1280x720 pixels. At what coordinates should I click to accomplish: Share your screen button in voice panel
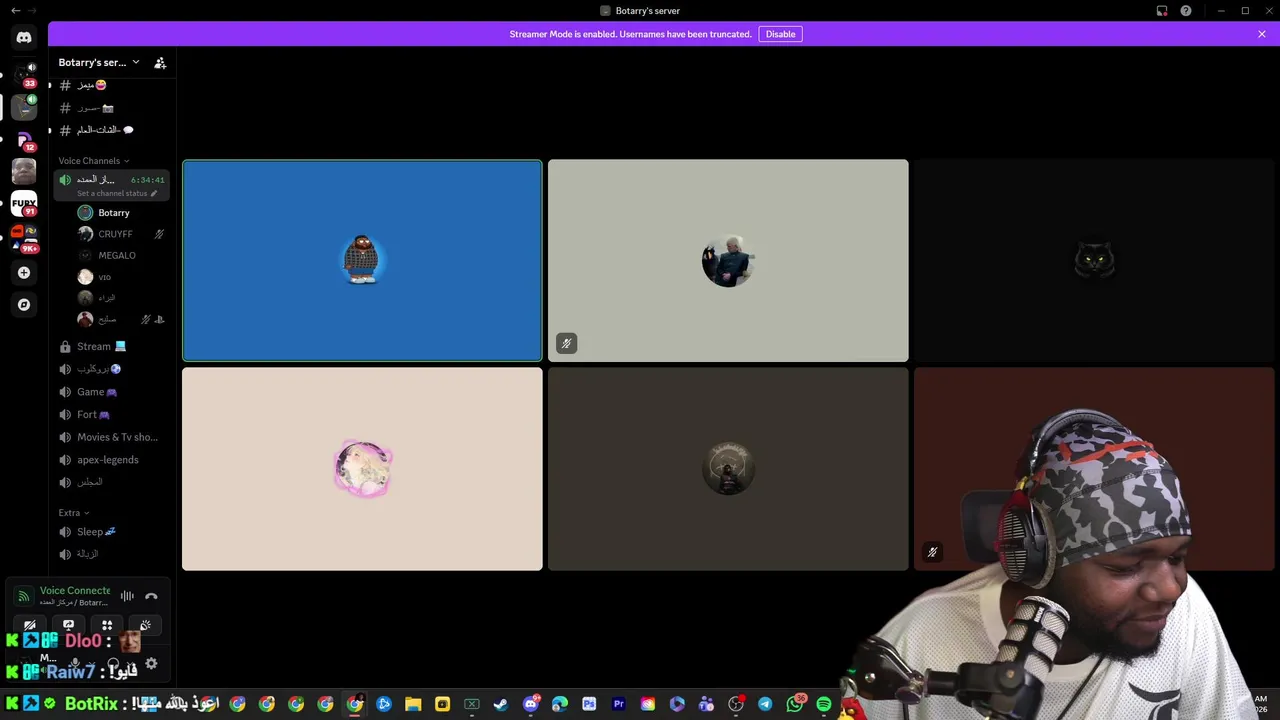(68, 626)
